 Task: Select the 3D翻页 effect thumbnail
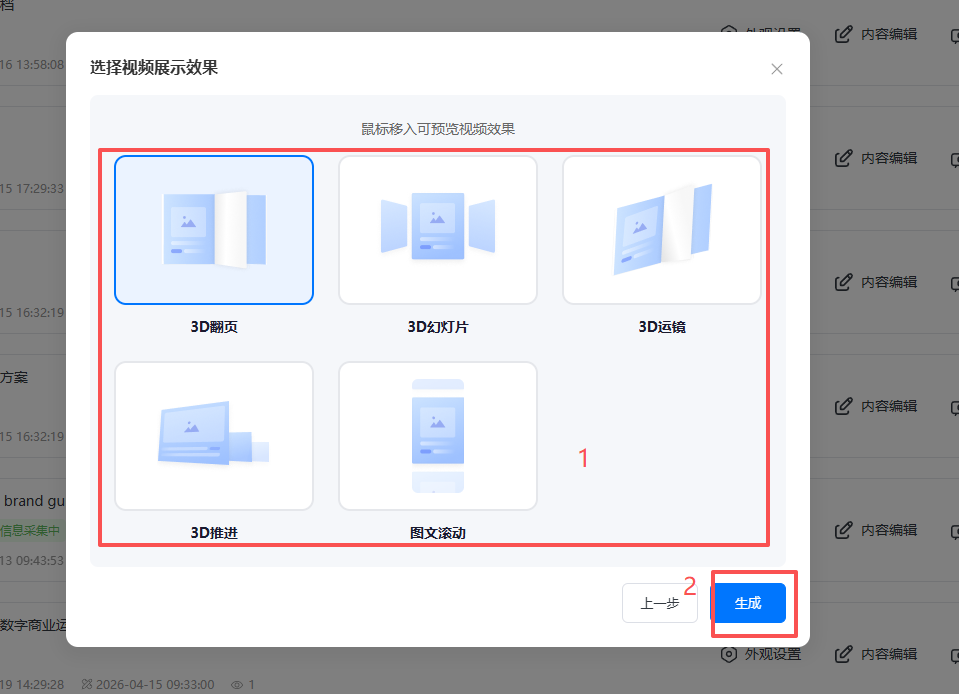[x=214, y=230]
